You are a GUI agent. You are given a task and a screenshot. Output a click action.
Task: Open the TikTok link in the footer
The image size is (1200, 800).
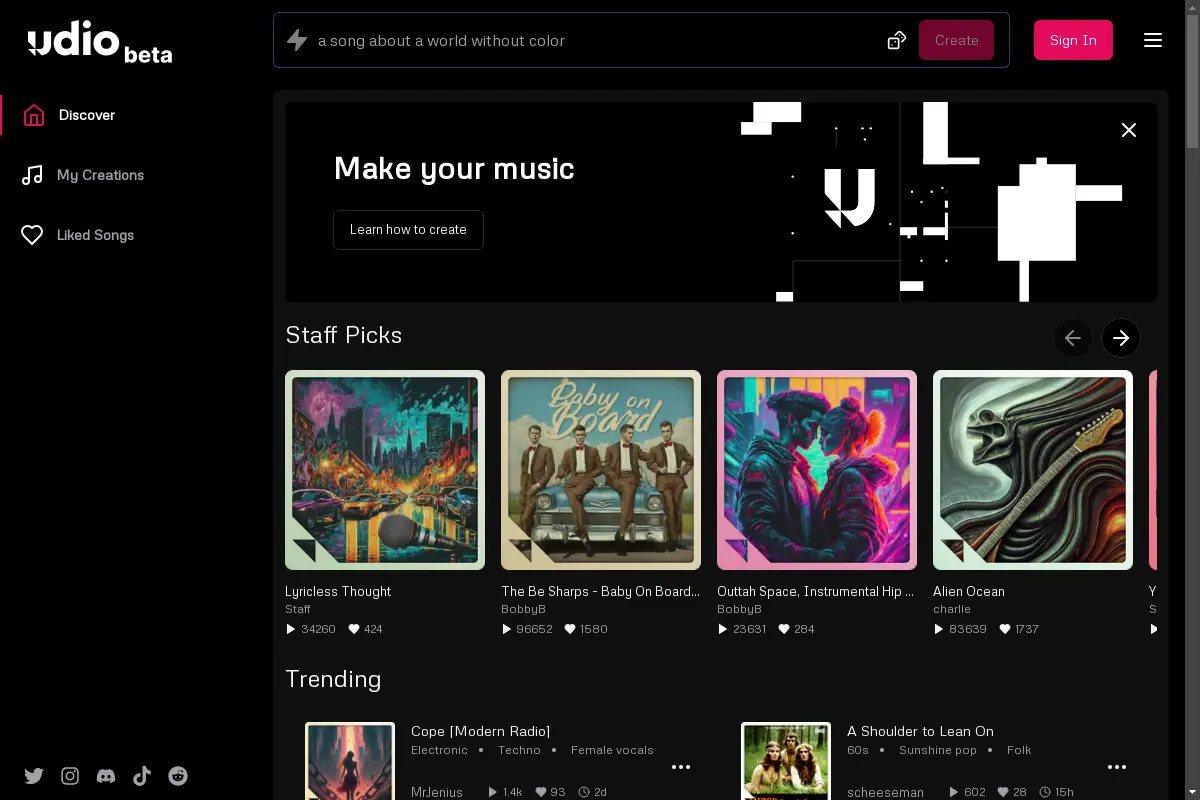142,775
